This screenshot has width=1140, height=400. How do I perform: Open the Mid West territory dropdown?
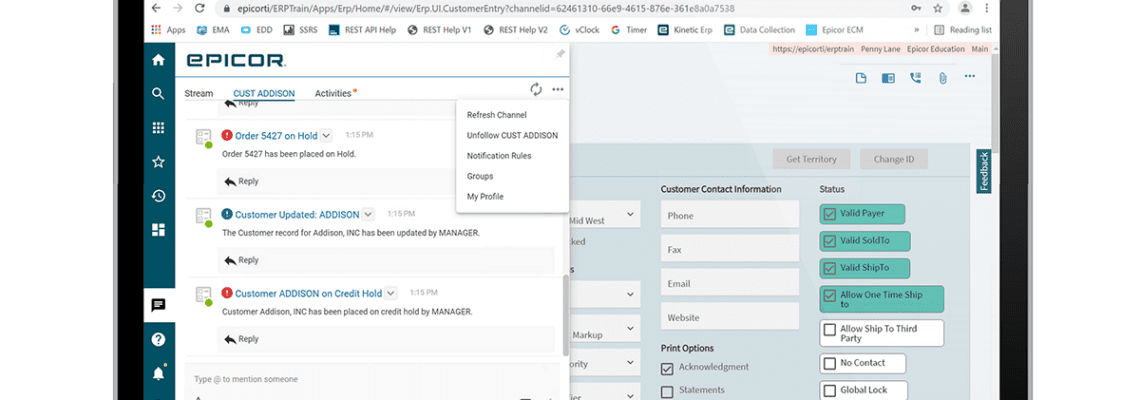[630, 215]
